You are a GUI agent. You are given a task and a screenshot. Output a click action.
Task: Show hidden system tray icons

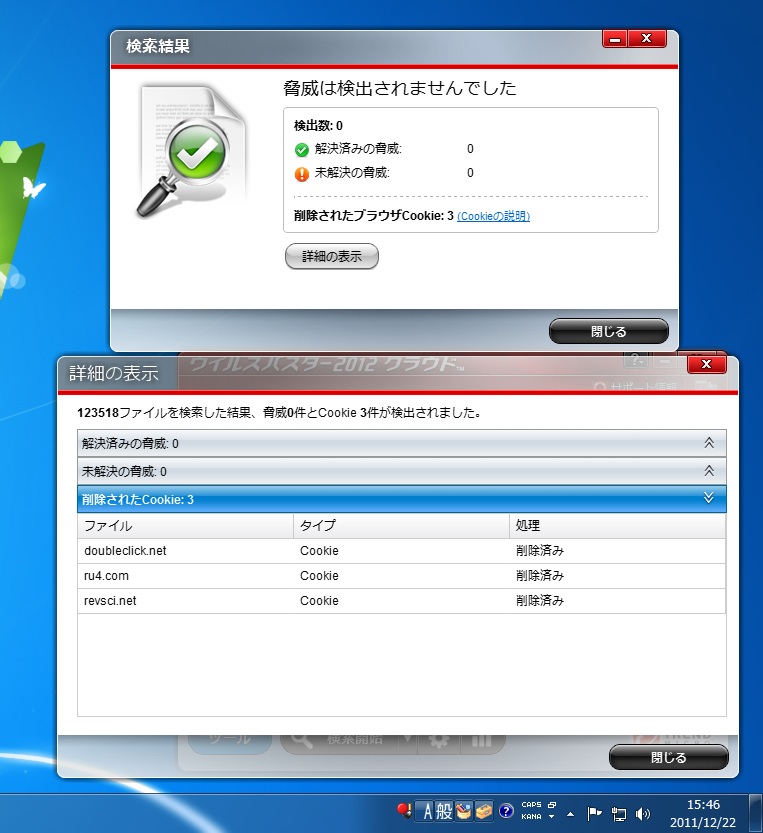[x=570, y=812]
